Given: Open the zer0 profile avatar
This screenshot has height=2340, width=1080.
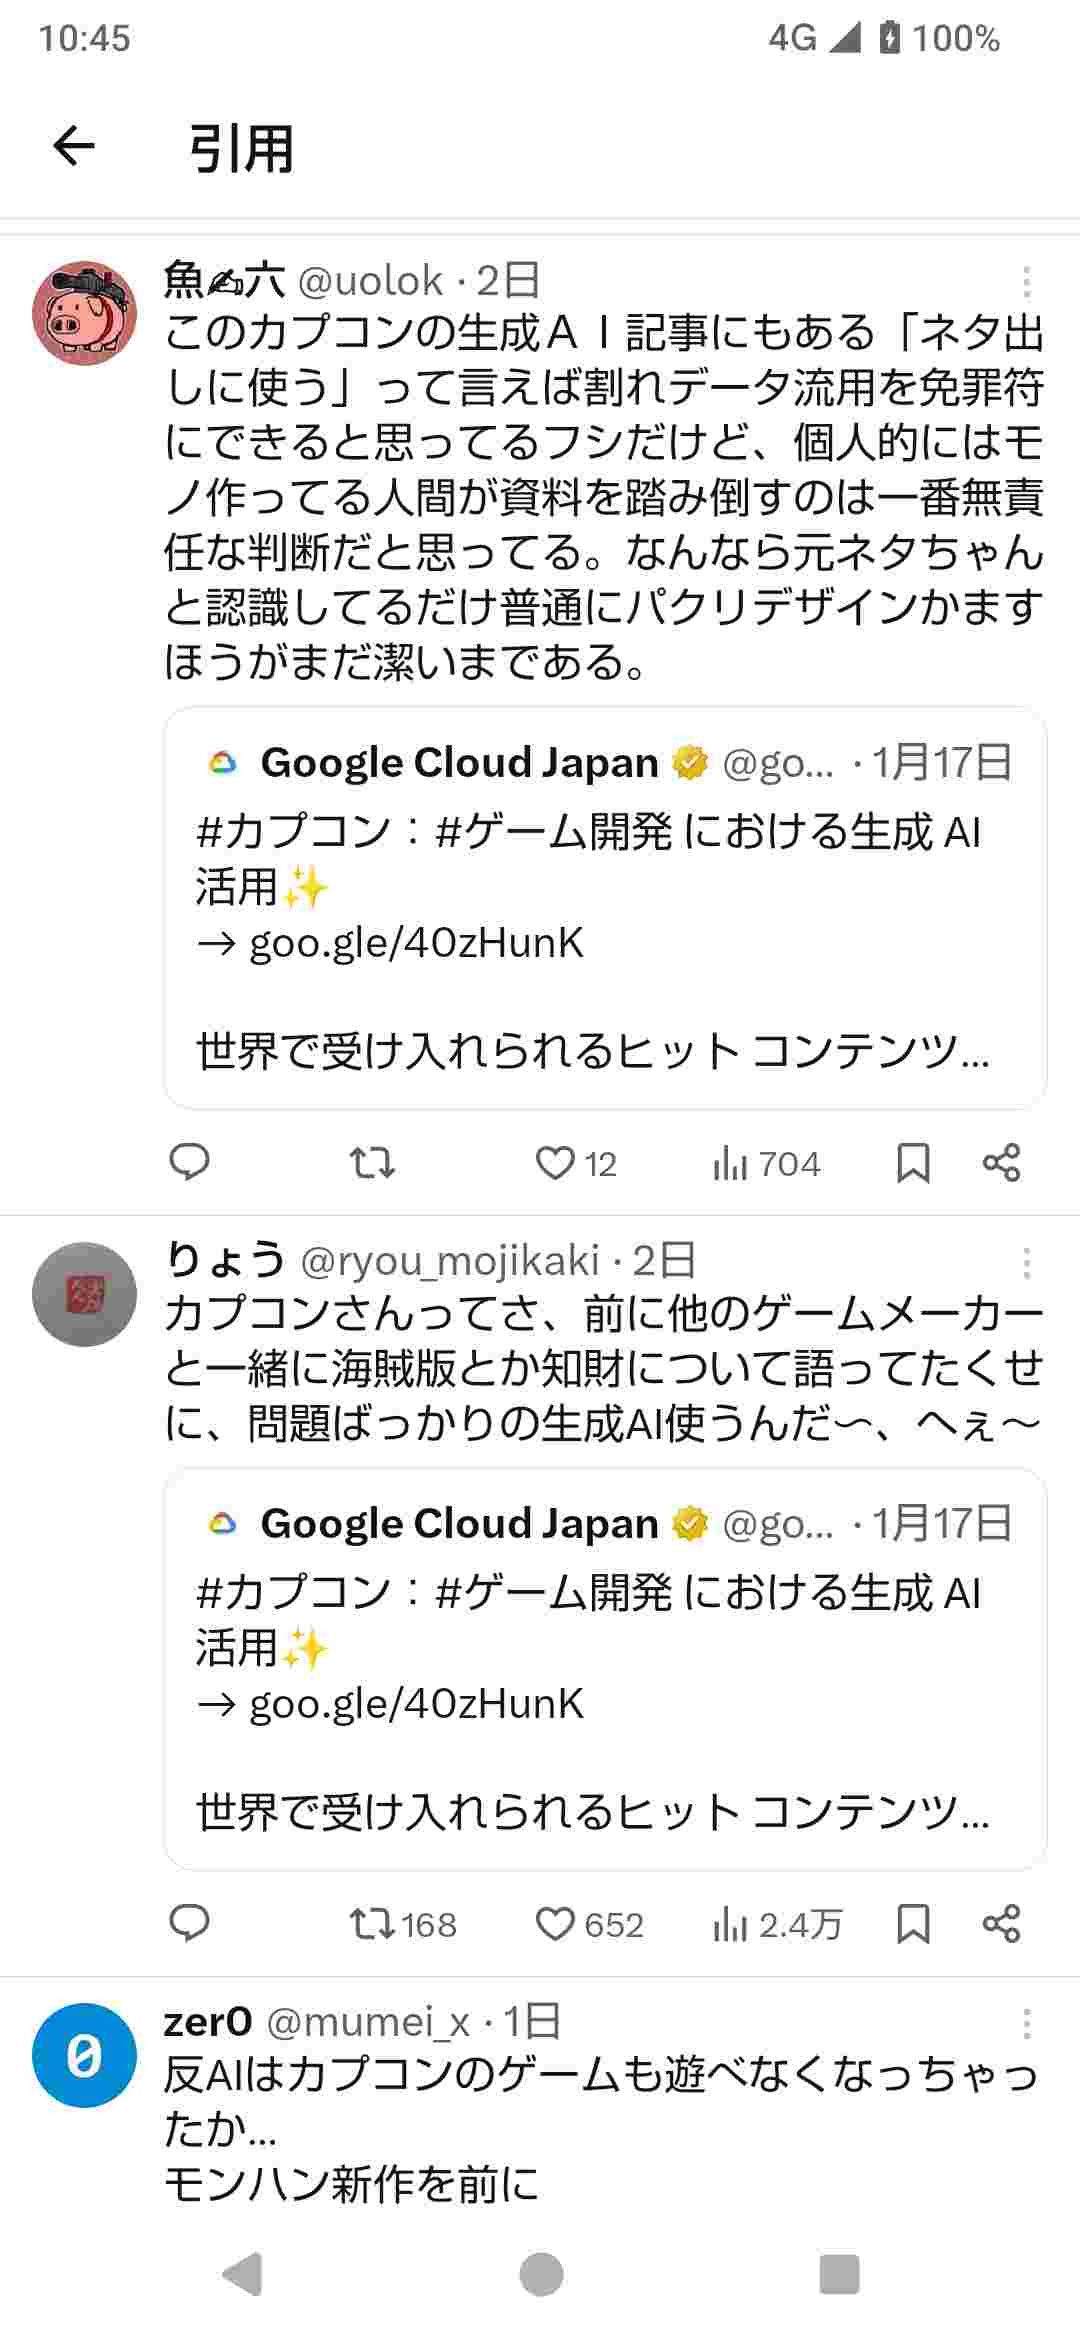Looking at the screenshot, I should point(85,2055).
